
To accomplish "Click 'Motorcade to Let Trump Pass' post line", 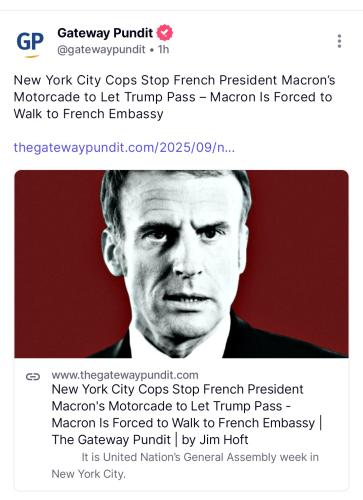I will point(105,97).
